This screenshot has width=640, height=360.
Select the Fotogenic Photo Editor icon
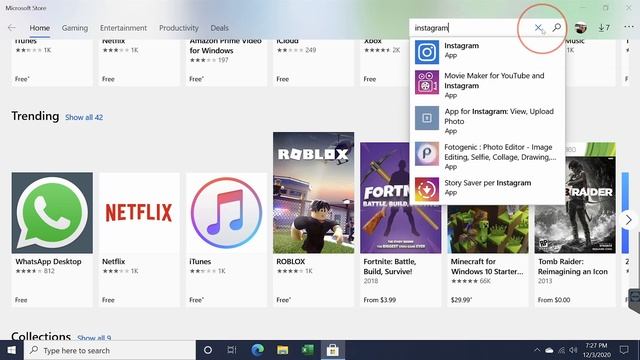tap(427, 153)
